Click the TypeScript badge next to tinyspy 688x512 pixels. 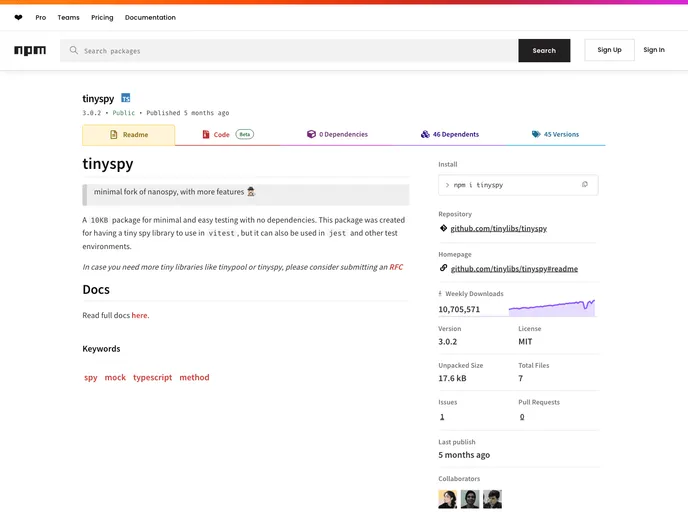click(125, 98)
